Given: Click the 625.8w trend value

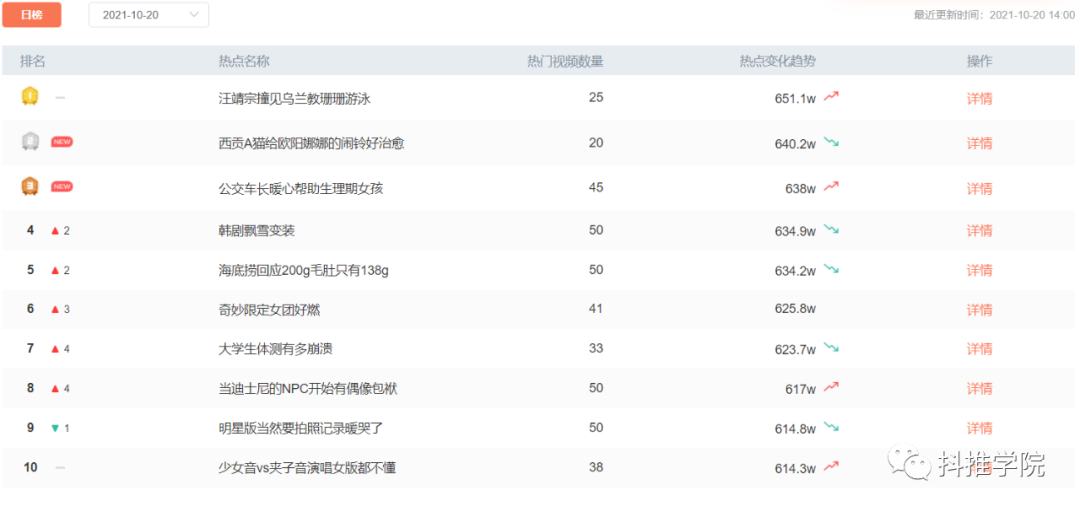Looking at the screenshot, I should tap(796, 309).
